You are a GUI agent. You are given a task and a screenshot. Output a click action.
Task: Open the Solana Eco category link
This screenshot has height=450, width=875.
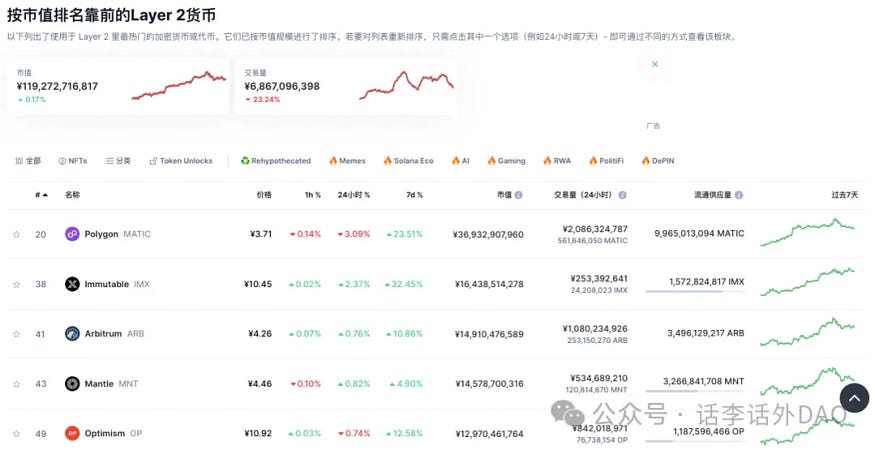click(x=407, y=161)
